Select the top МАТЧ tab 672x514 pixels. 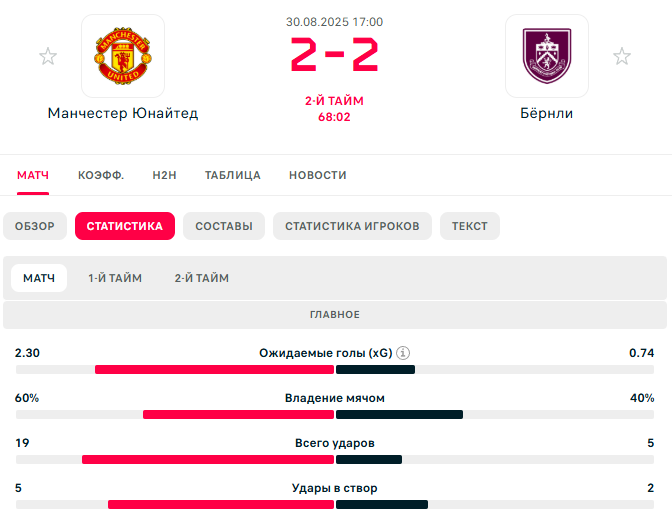tap(33, 175)
